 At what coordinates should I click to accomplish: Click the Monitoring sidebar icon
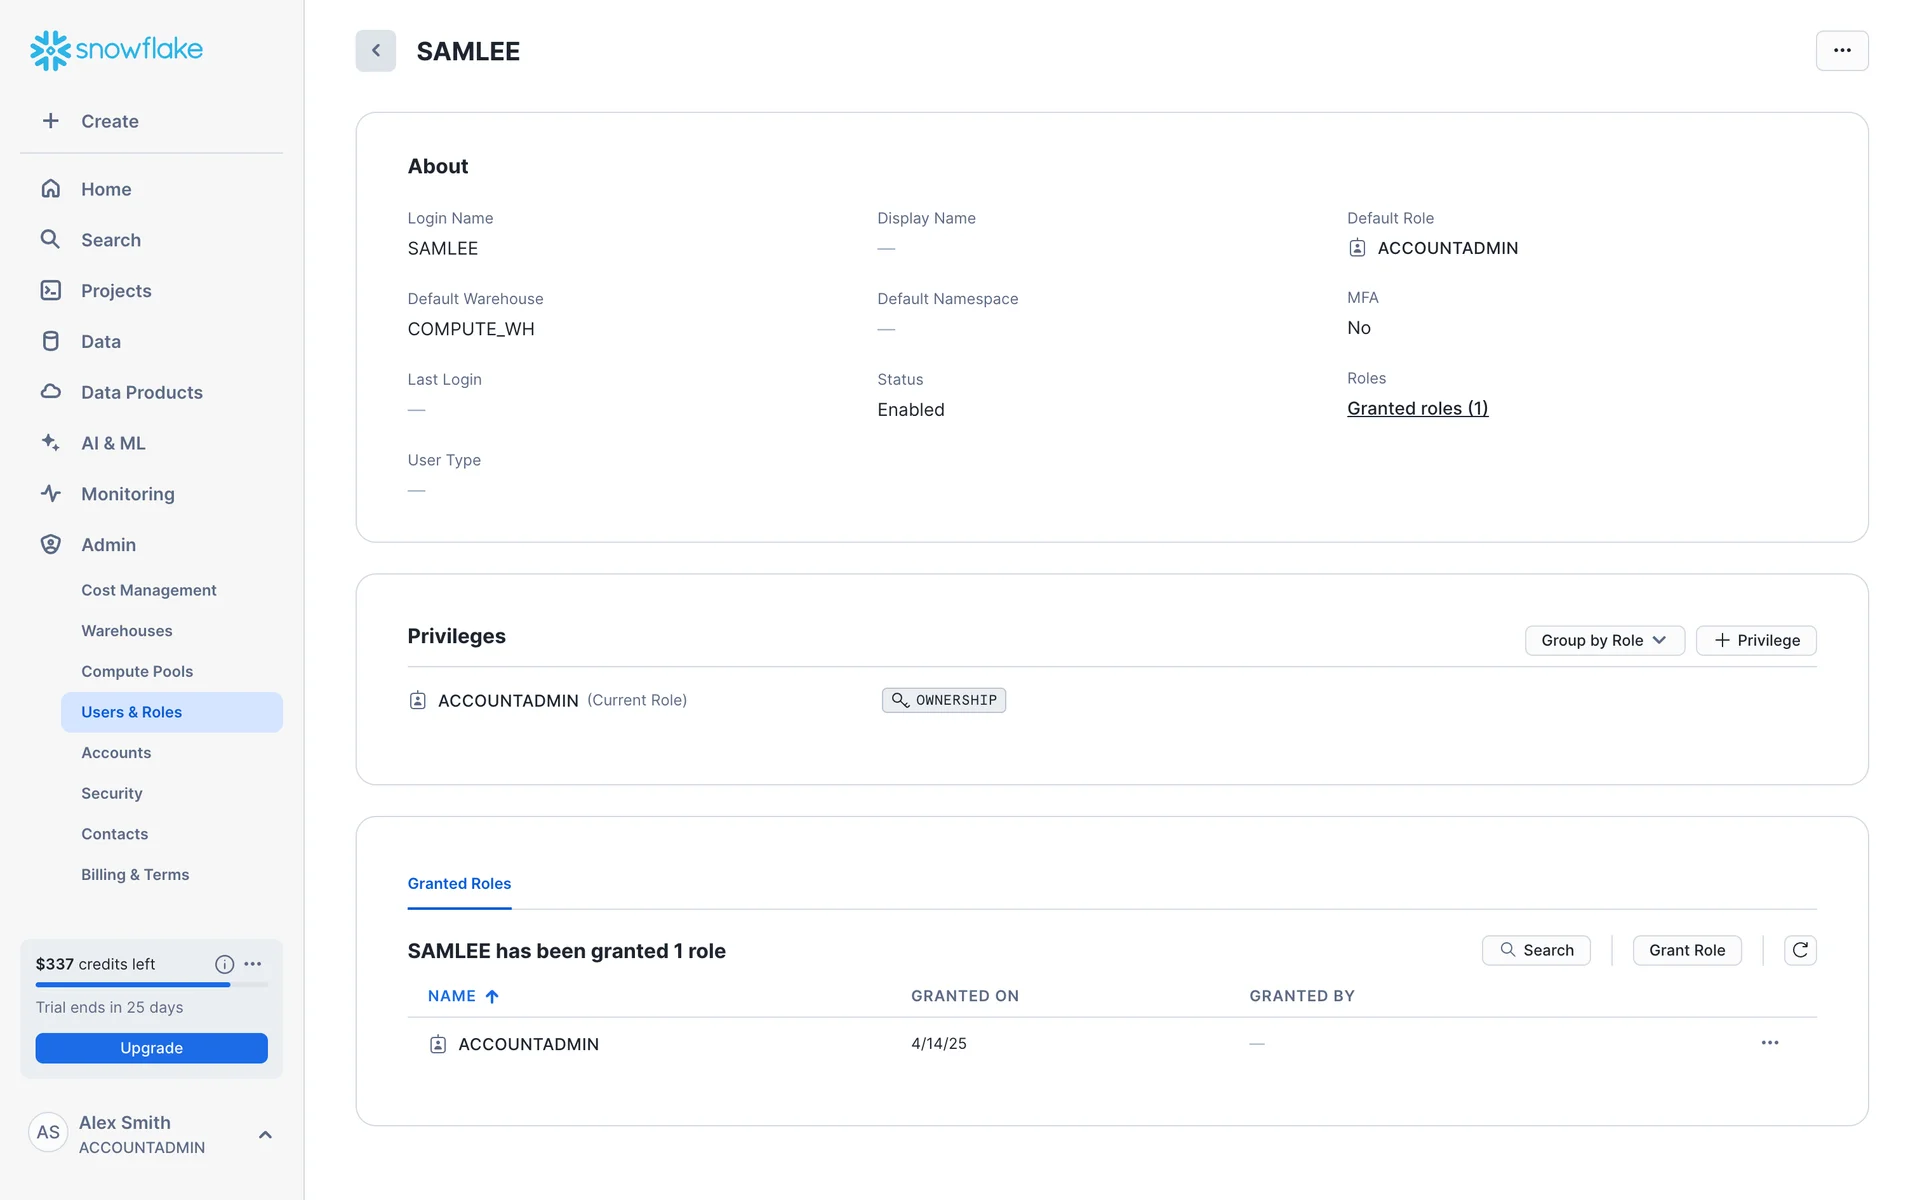51,494
